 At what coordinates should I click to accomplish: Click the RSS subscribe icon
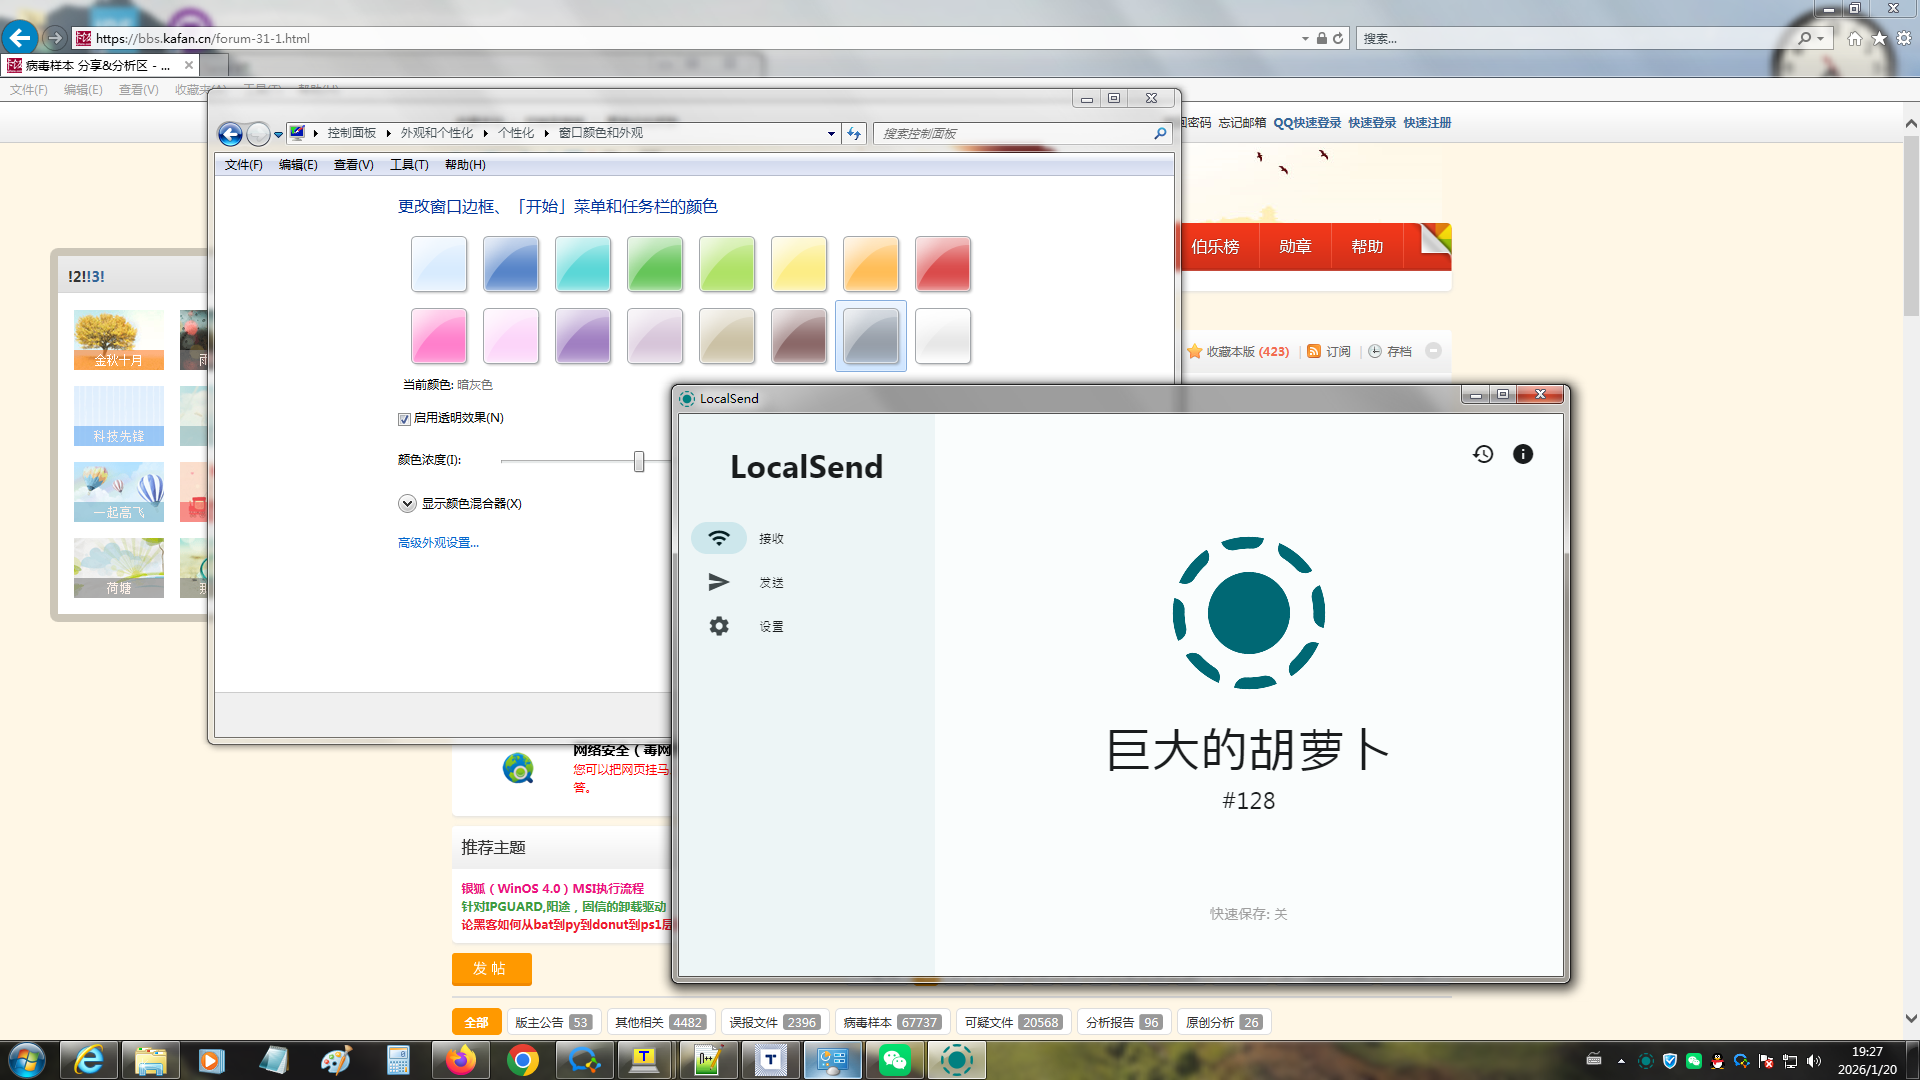[1314, 351]
